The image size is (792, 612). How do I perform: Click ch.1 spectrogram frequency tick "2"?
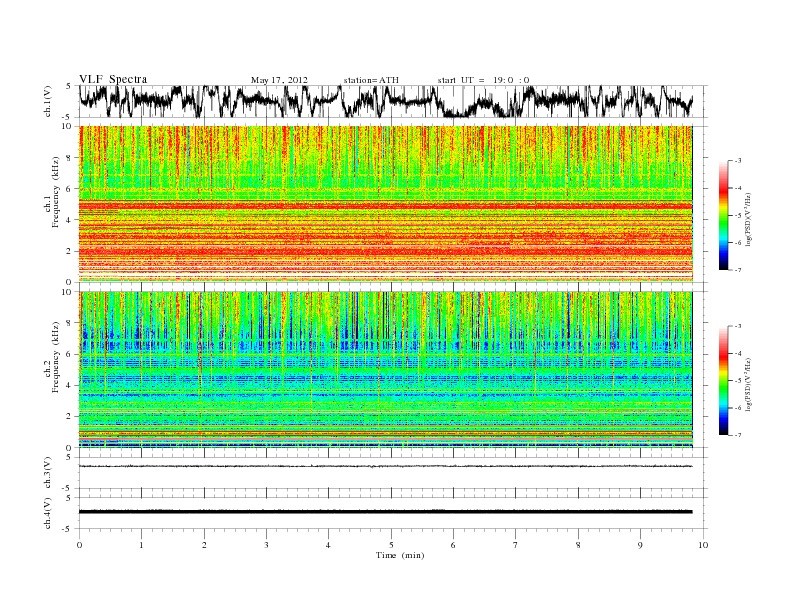69,251
